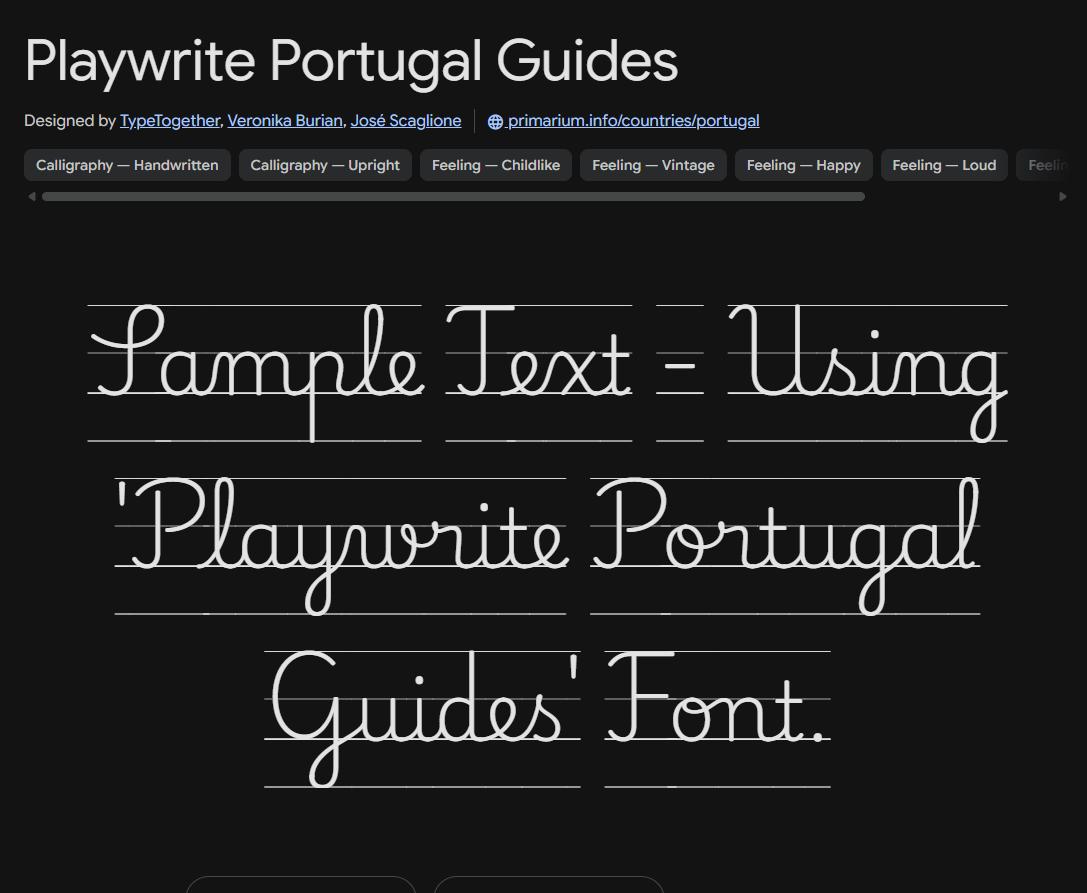Click the 'Sample Text – Using' preview line
This screenshot has width=1087, height=893.
click(547, 372)
